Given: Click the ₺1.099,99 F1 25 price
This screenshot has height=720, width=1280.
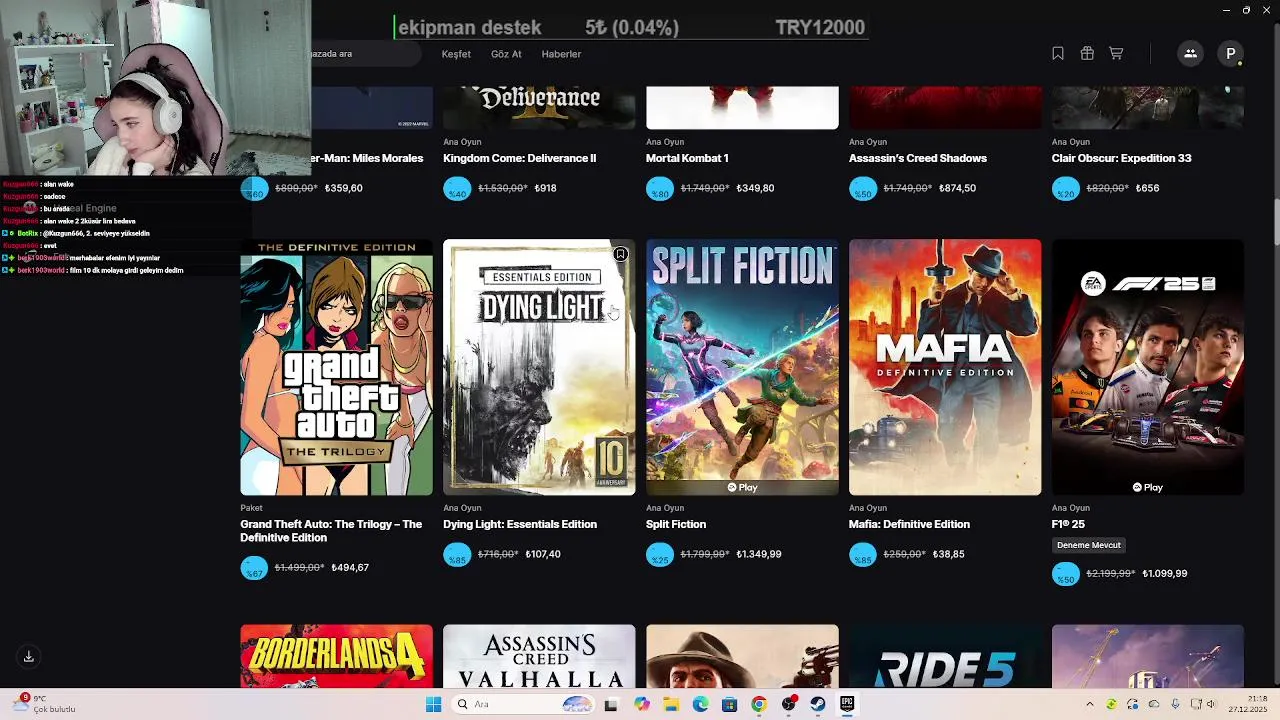Looking at the screenshot, I should [1165, 574].
